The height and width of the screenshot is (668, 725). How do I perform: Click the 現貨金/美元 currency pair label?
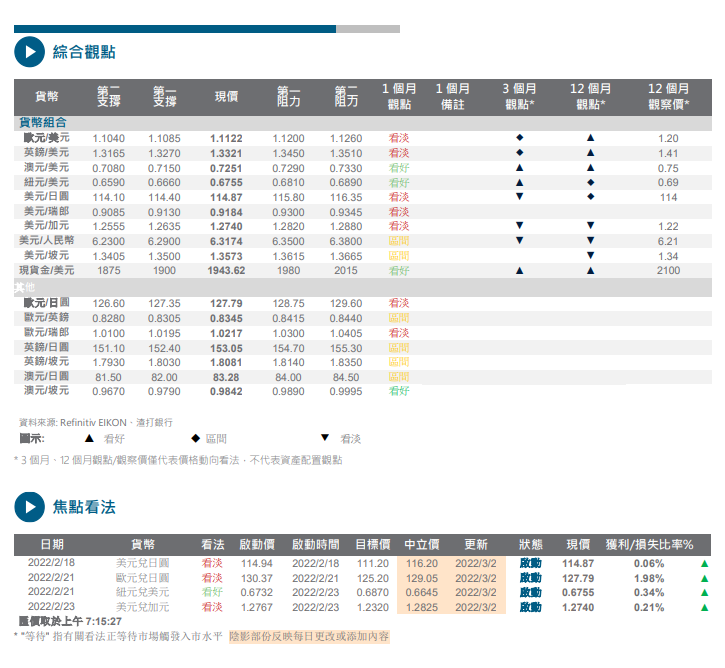[47, 270]
